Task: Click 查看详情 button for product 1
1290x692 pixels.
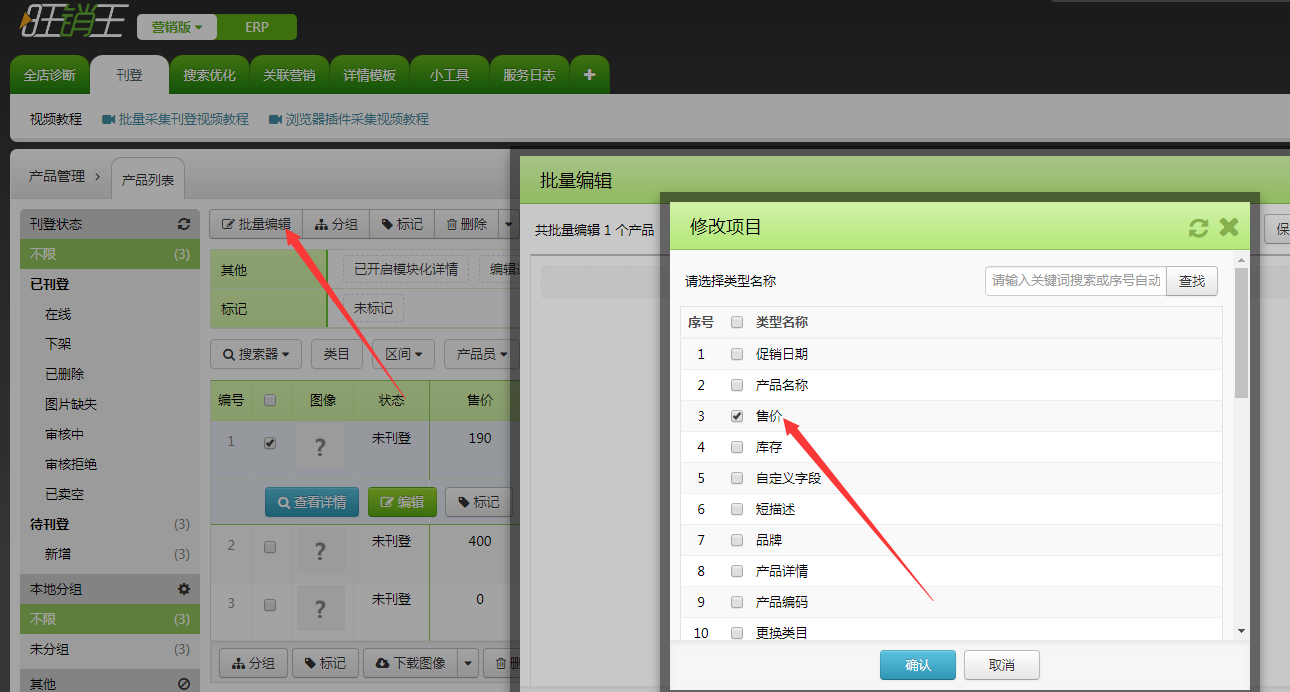Action: [312, 502]
